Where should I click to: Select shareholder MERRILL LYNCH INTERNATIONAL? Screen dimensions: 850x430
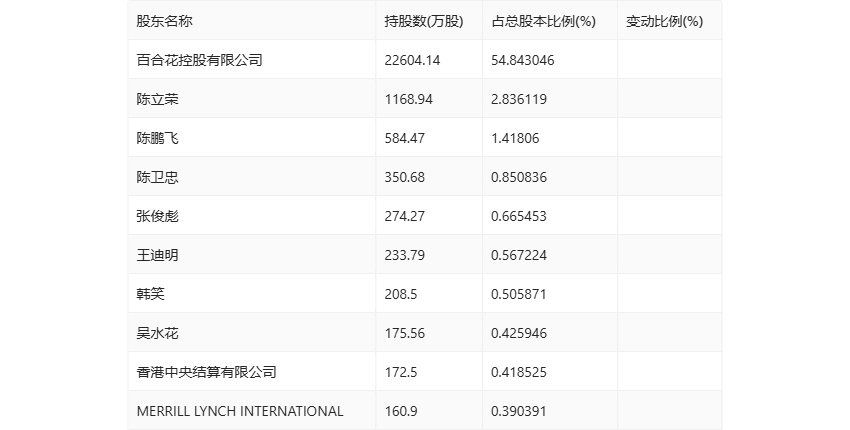[x=240, y=412]
